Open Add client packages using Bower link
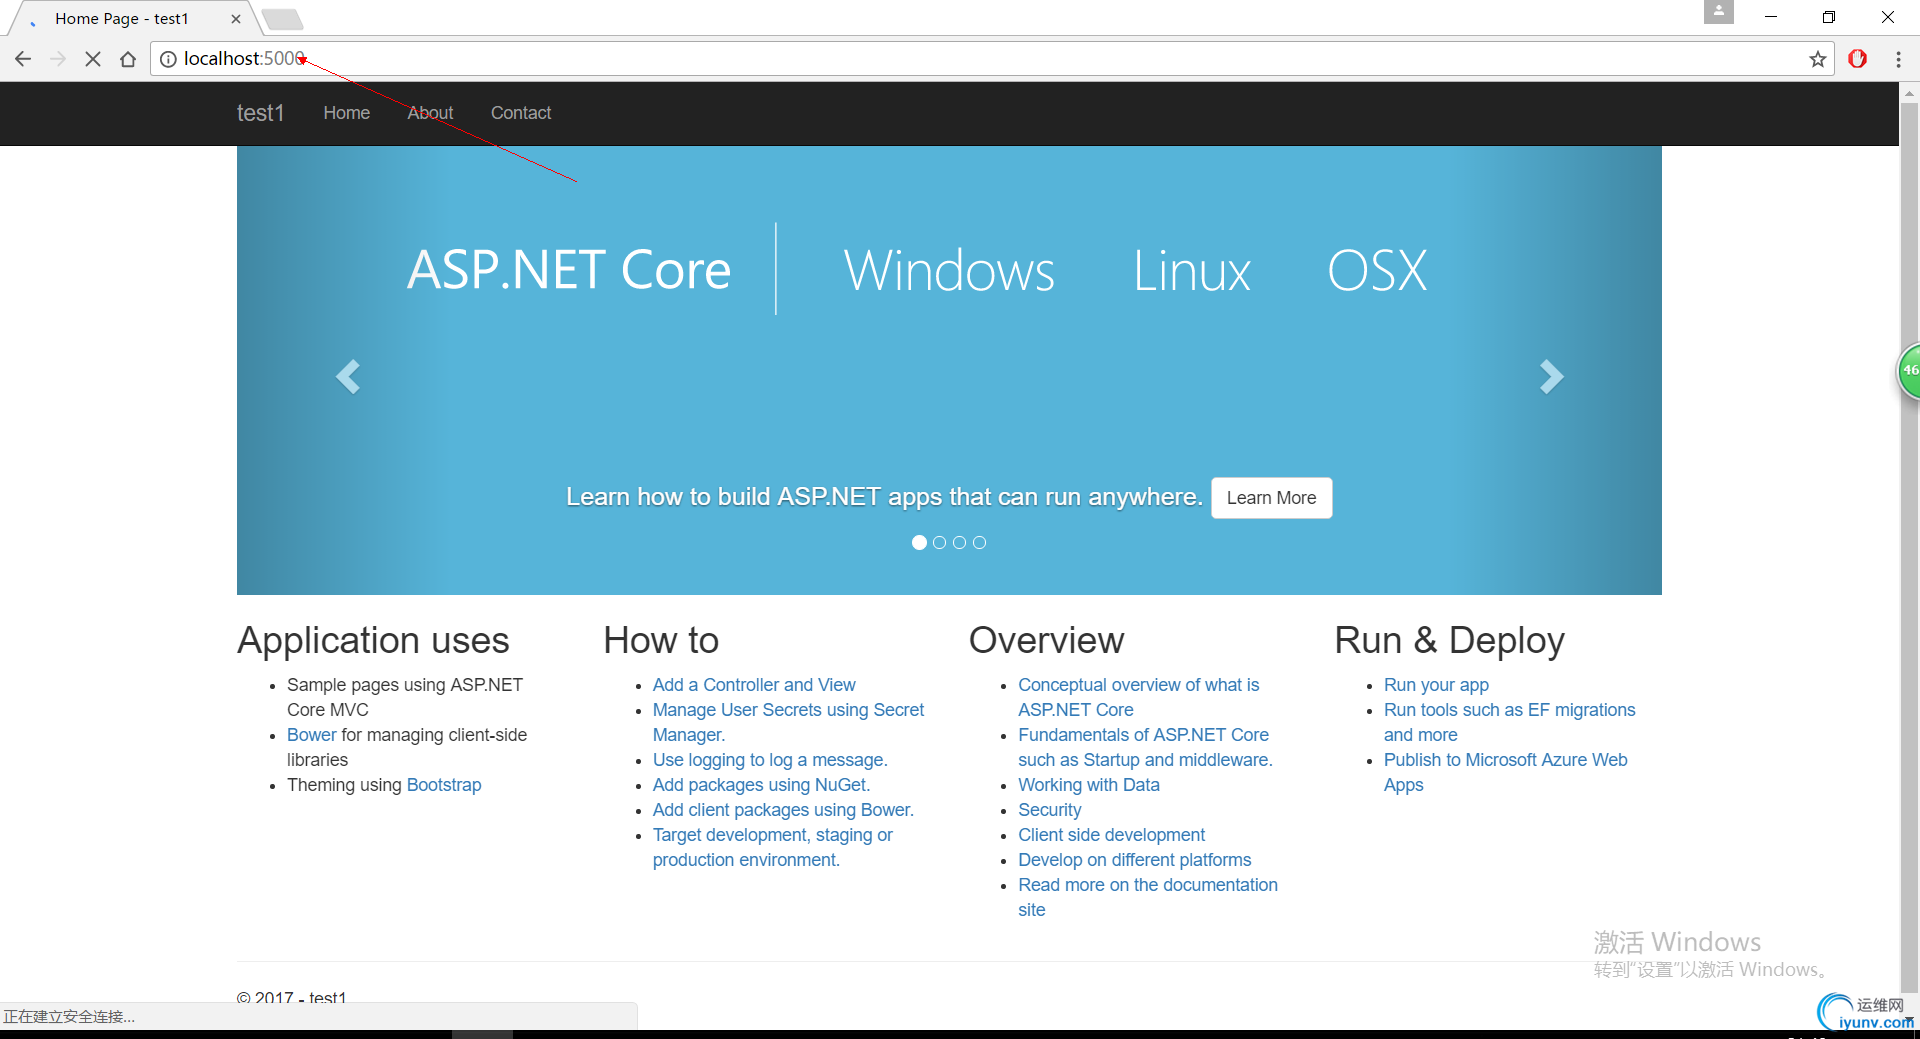Viewport: 1920px width, 1039px height. tap(783, 810)
